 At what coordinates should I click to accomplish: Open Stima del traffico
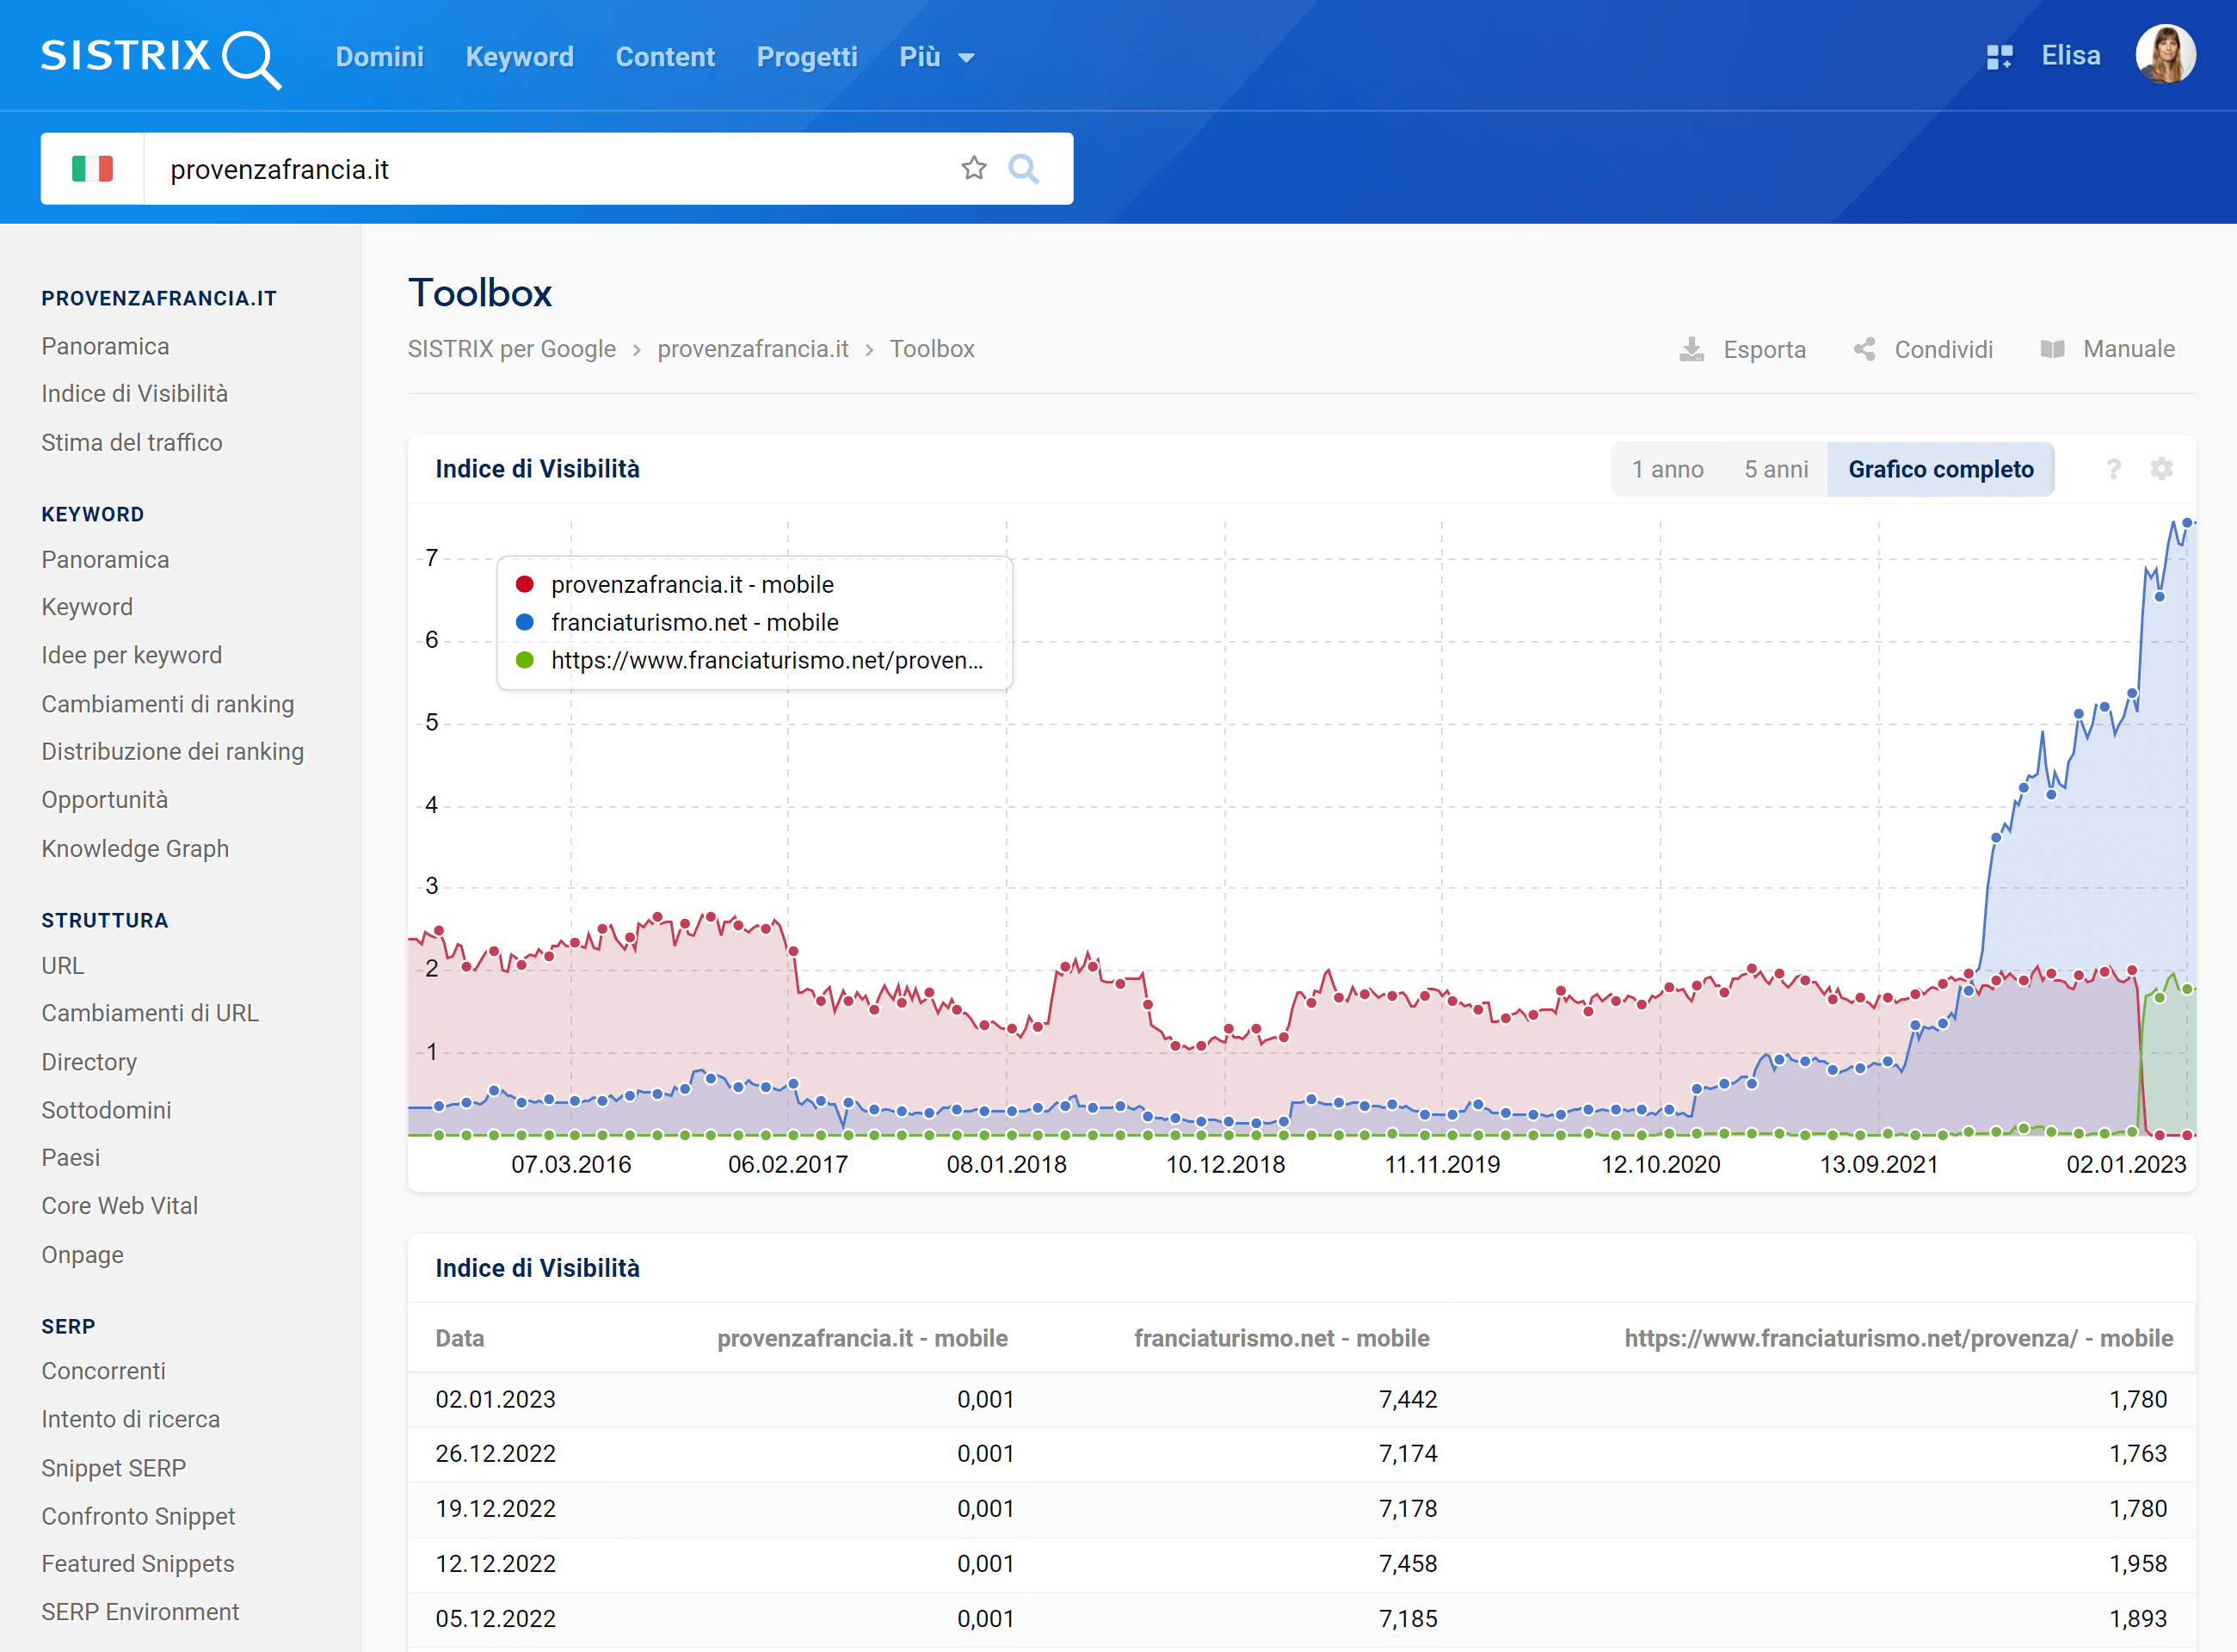point(132,442)
